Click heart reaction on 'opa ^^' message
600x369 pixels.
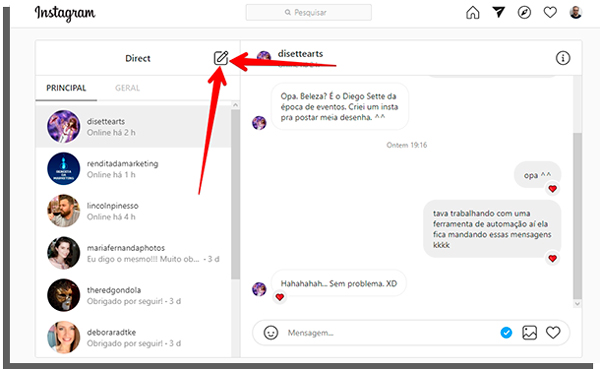553,189
